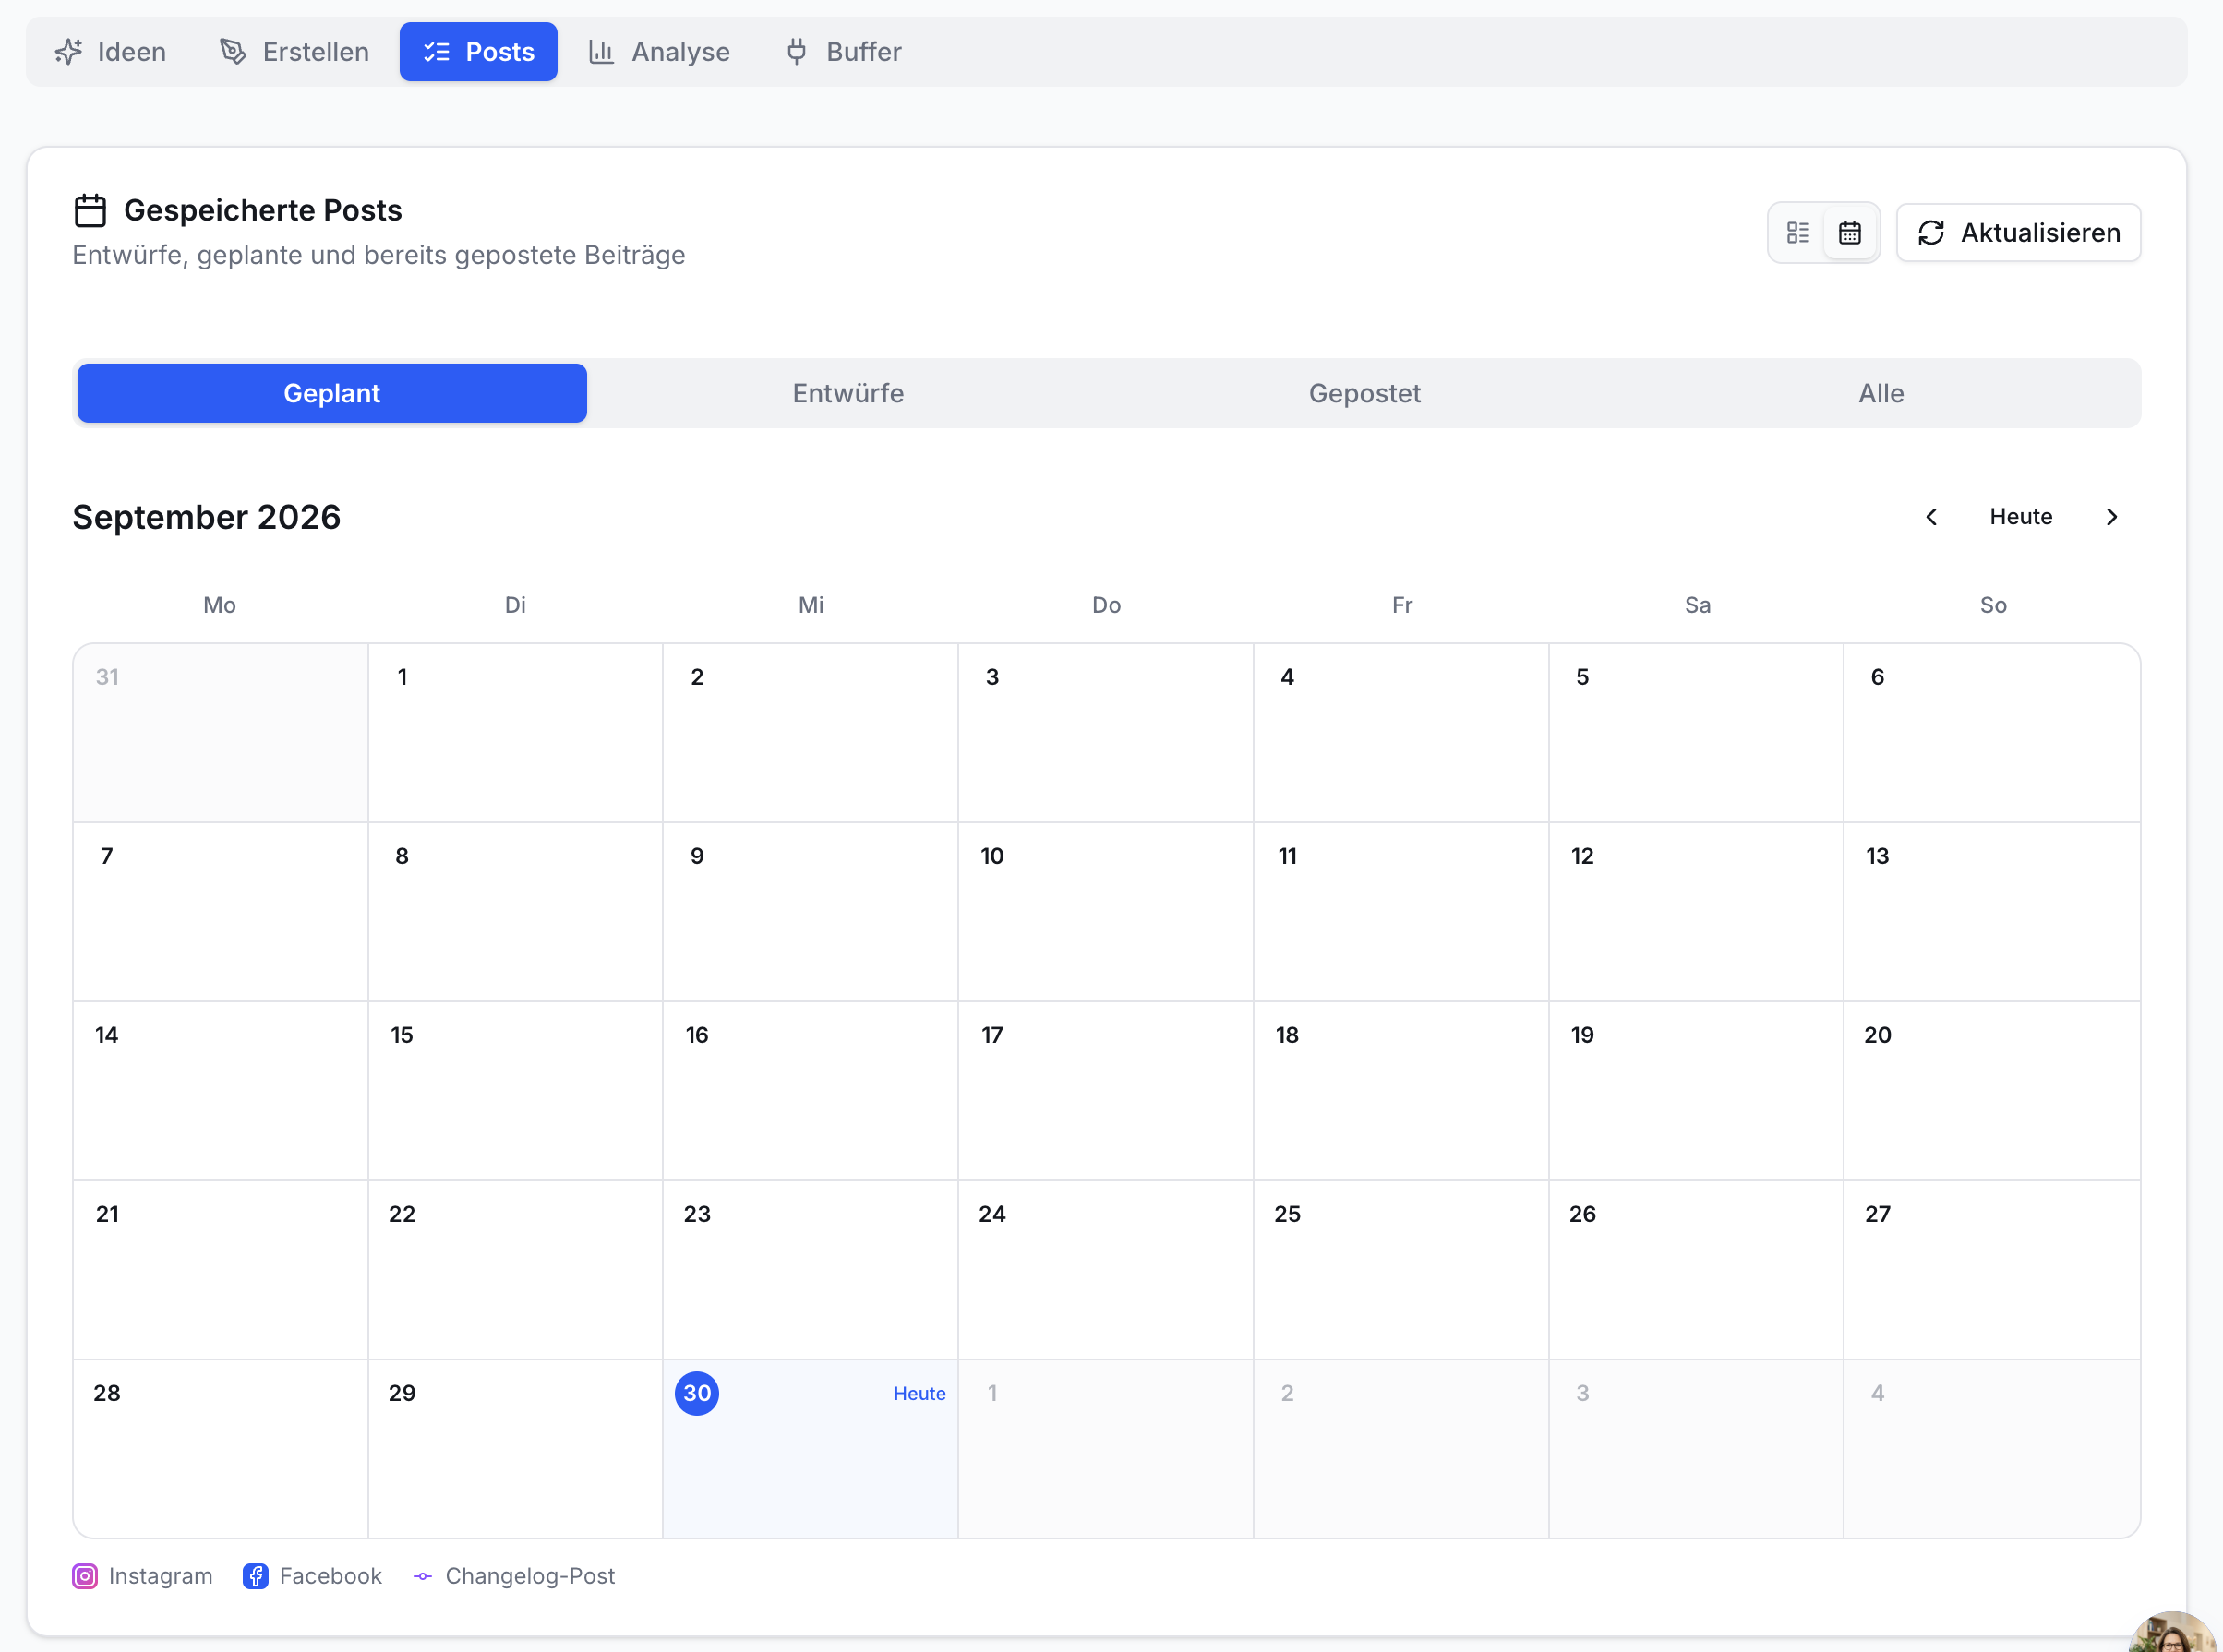Select September 15 in the calendar

[x=515, y=1090]
